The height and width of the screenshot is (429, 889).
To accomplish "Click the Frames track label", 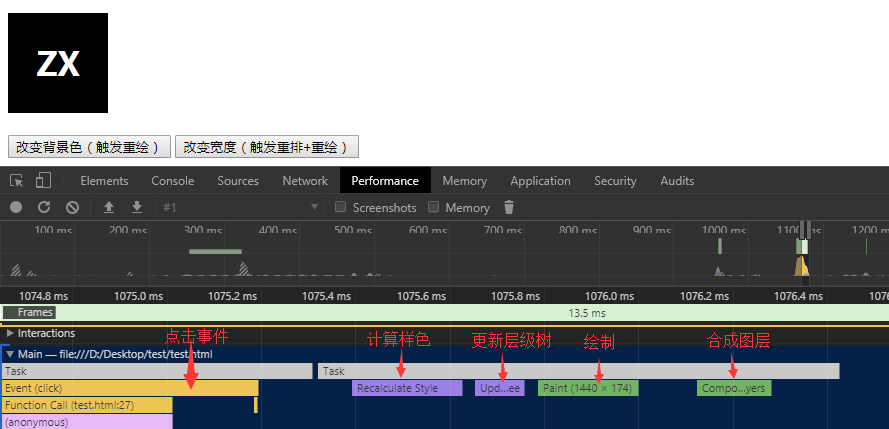I will click(29, 312).
